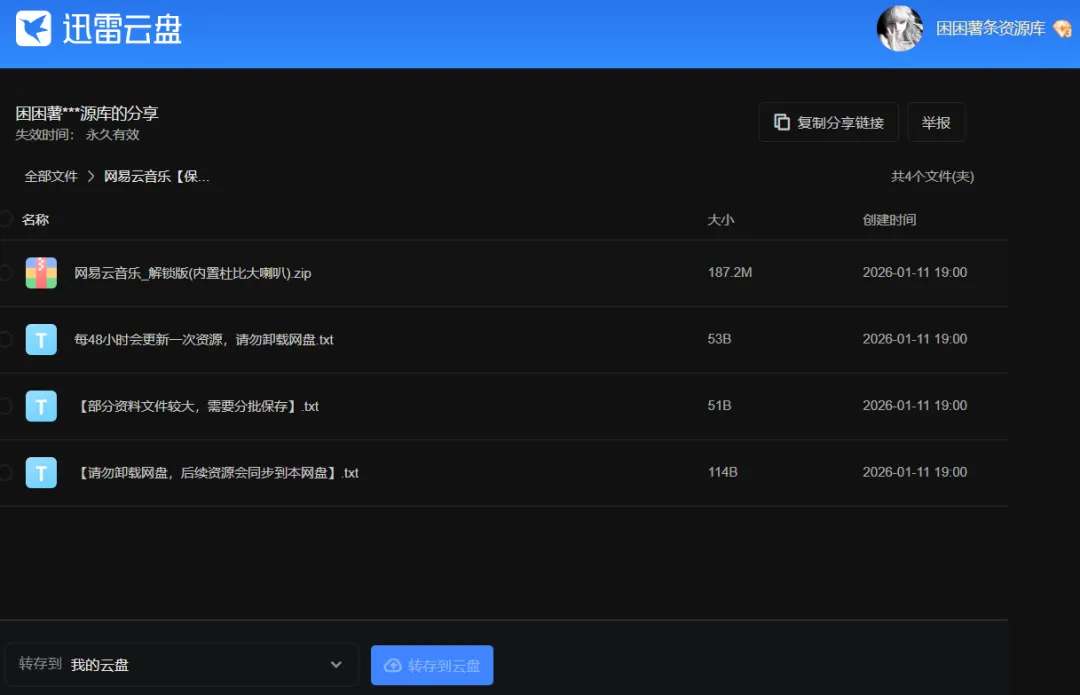This screenshot has width=1080, height=695.
Task: Click 共4个文件(夹) count text
Action: [933, 176]
